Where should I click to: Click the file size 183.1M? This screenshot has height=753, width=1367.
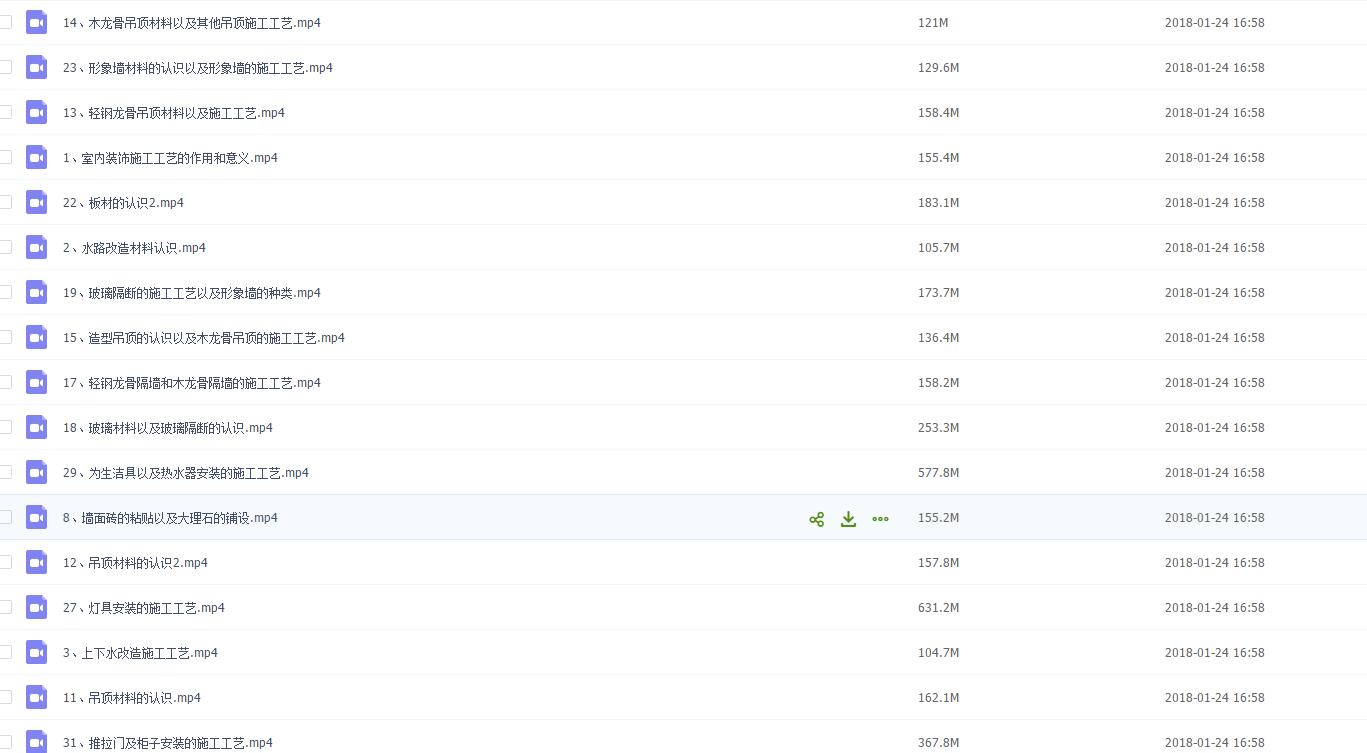(x=939, y=202)
